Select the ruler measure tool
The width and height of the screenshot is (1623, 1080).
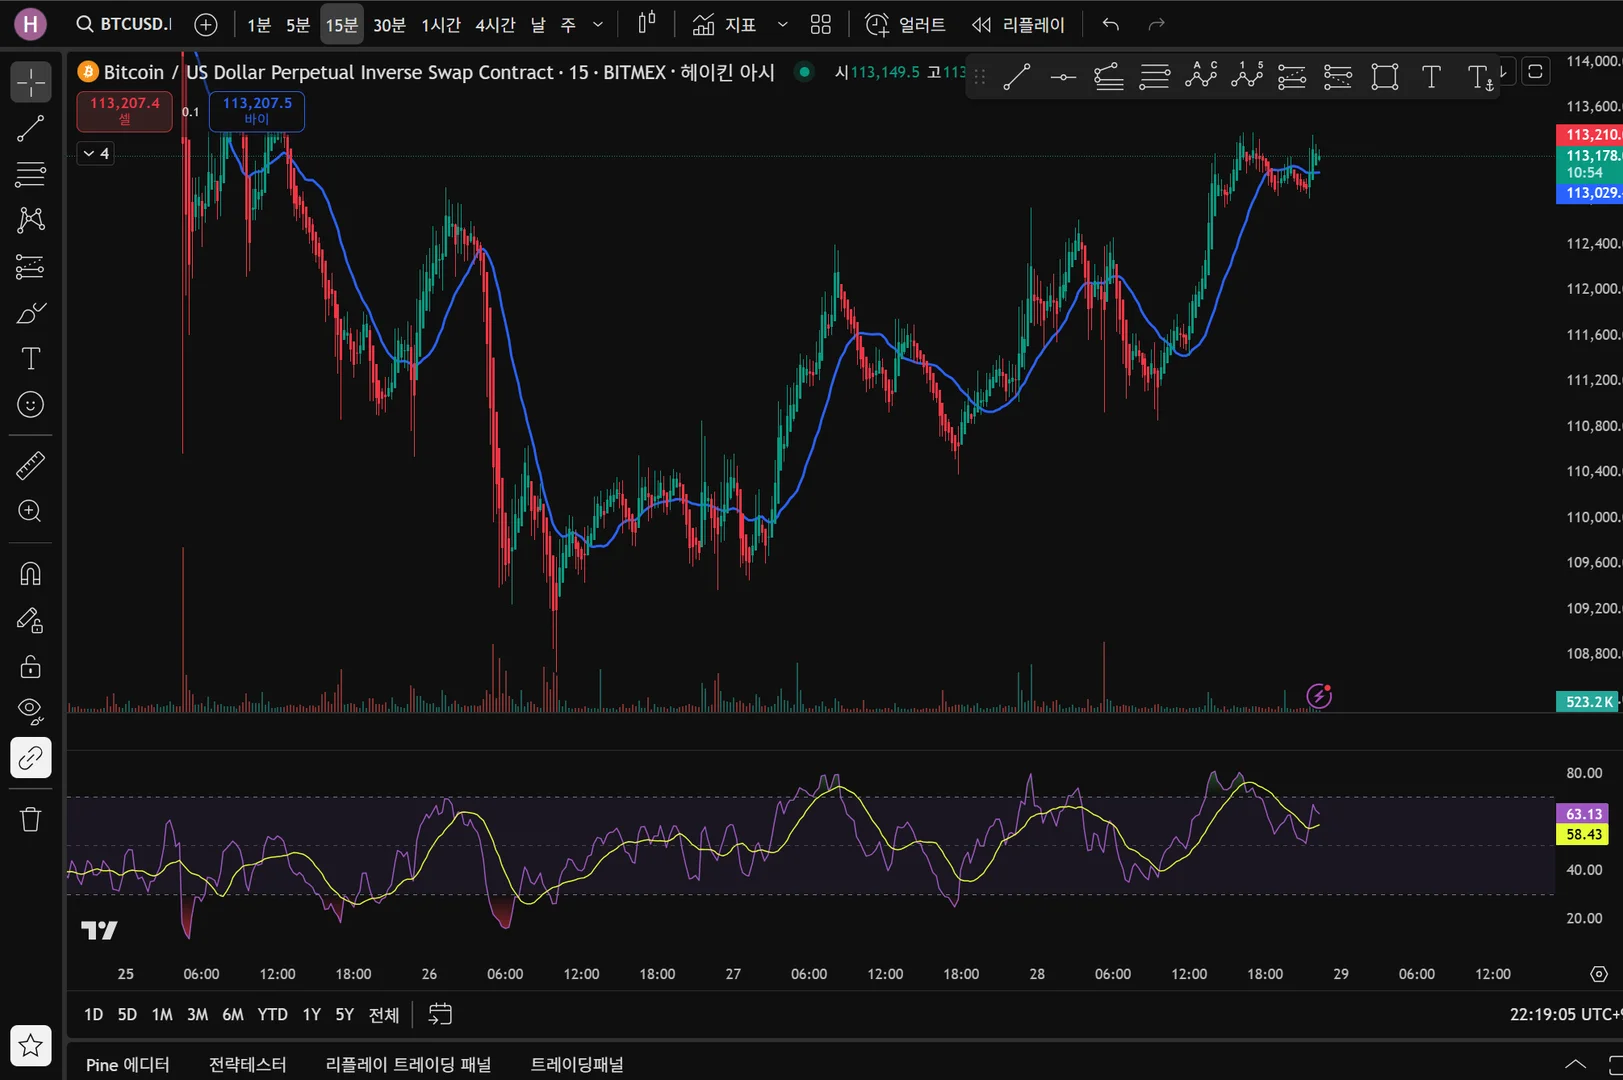coord(30,465)
